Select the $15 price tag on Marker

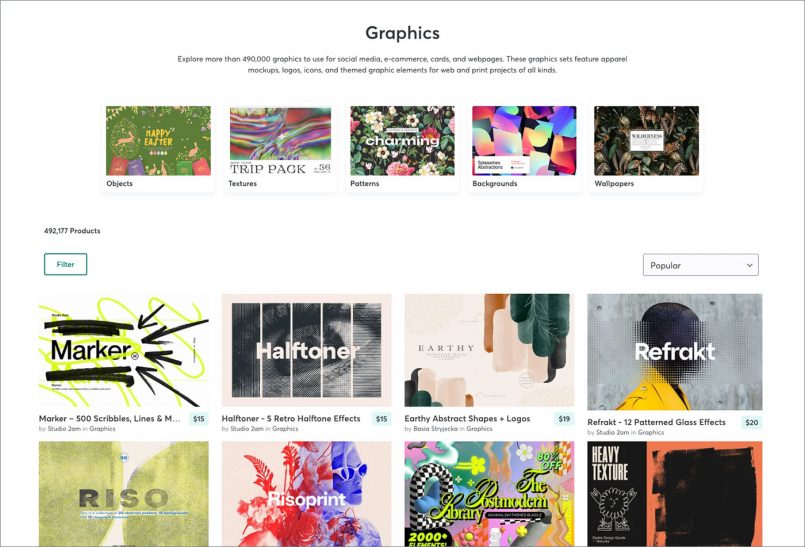(199, 419)
